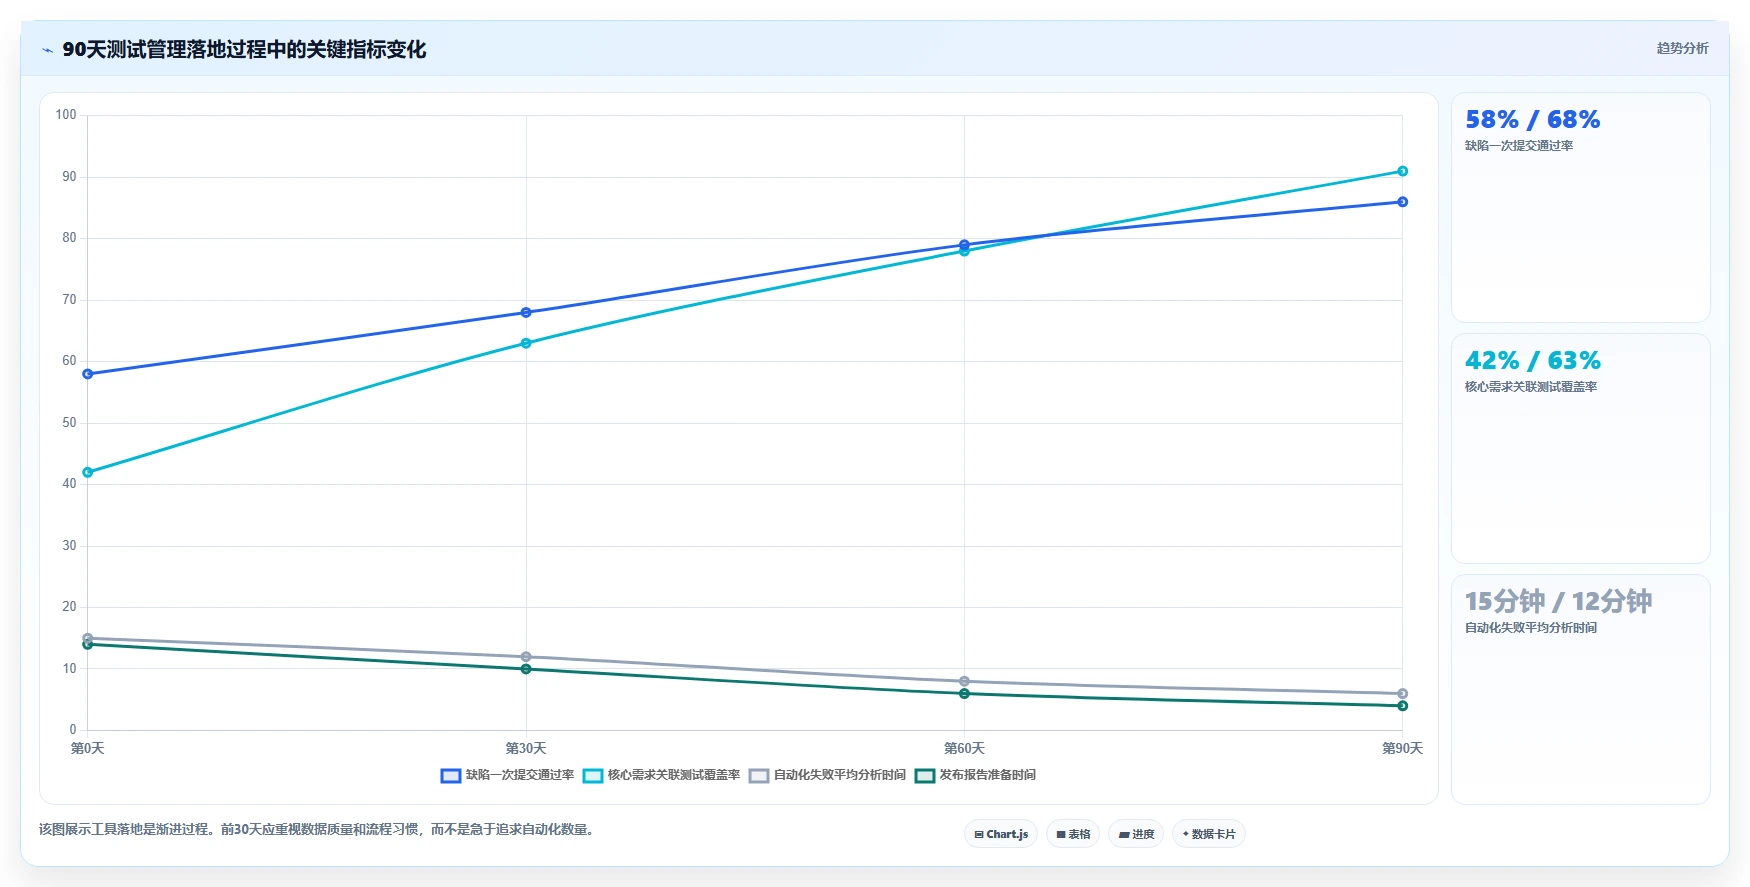
Task: Select the gray data point at 第90天 (6)
Action: 1402,694
